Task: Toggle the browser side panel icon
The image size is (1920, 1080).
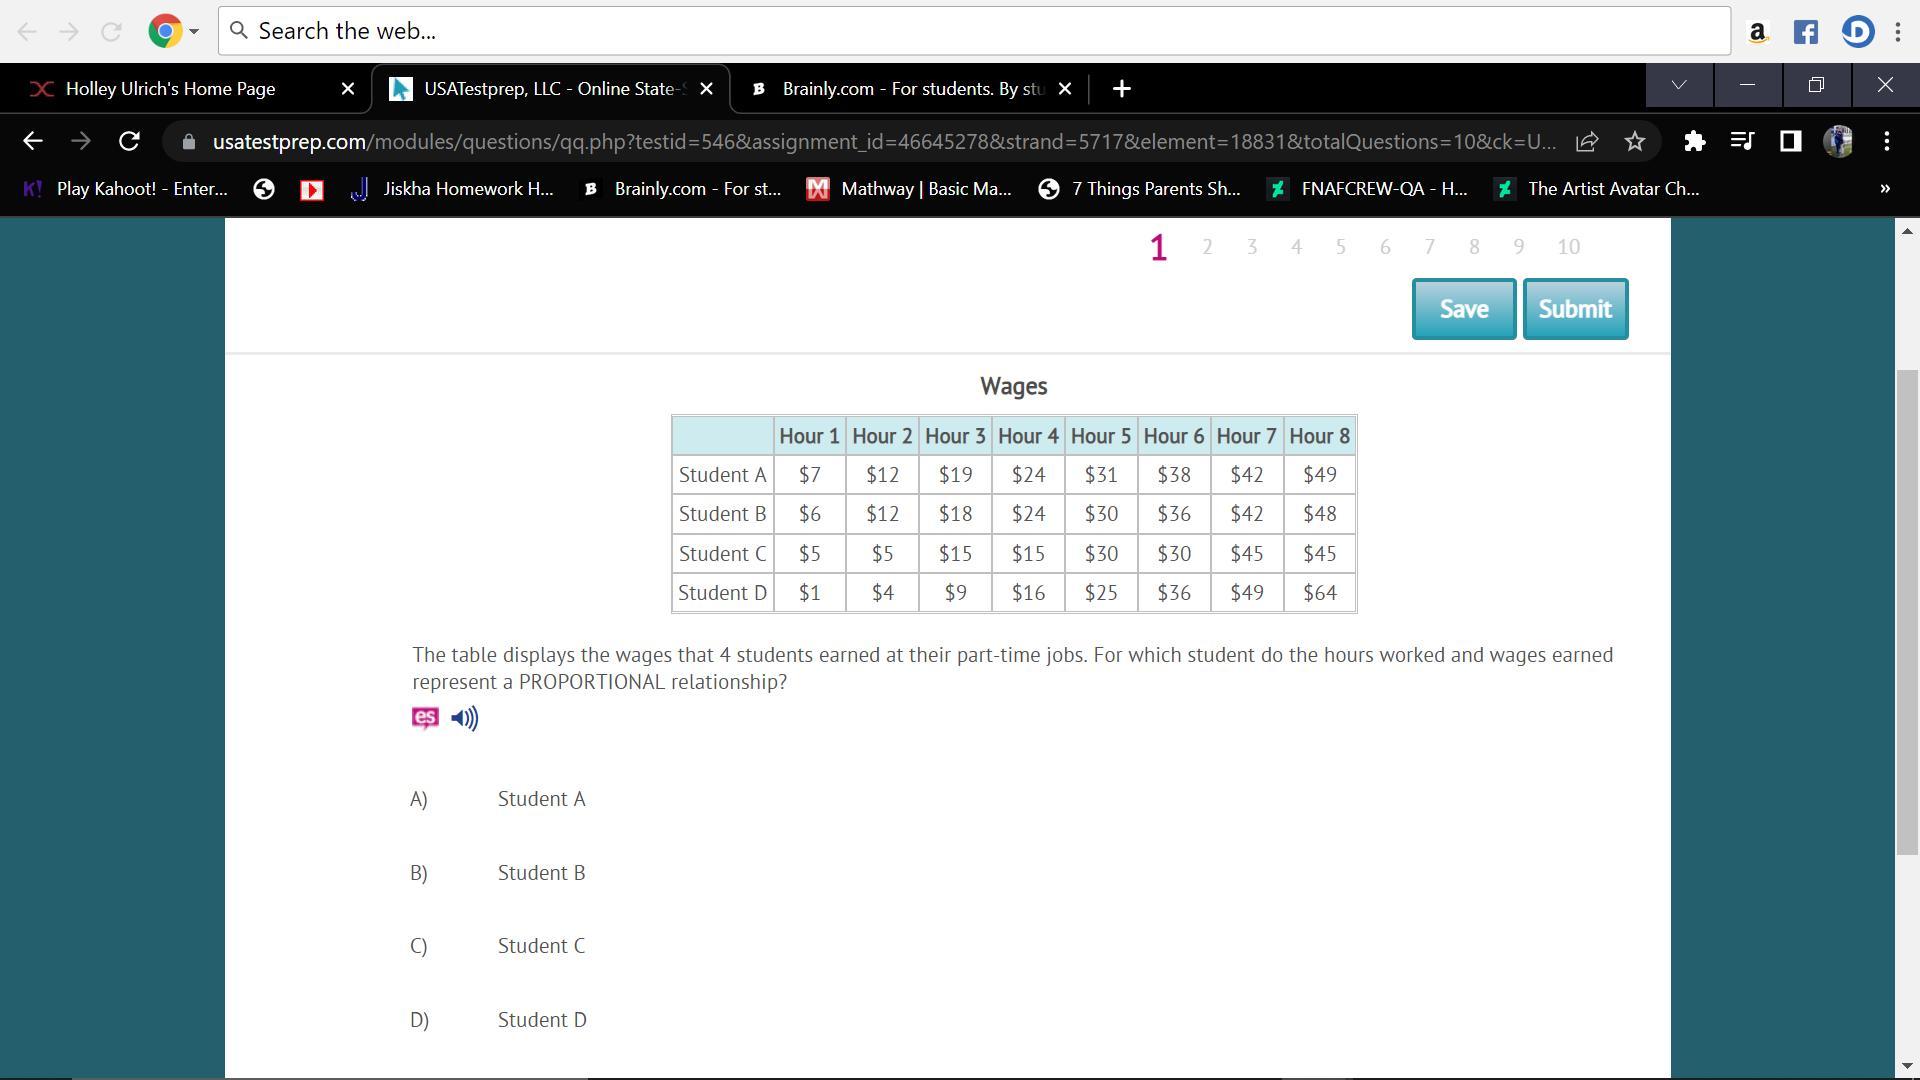Action: pos(1790,141)
